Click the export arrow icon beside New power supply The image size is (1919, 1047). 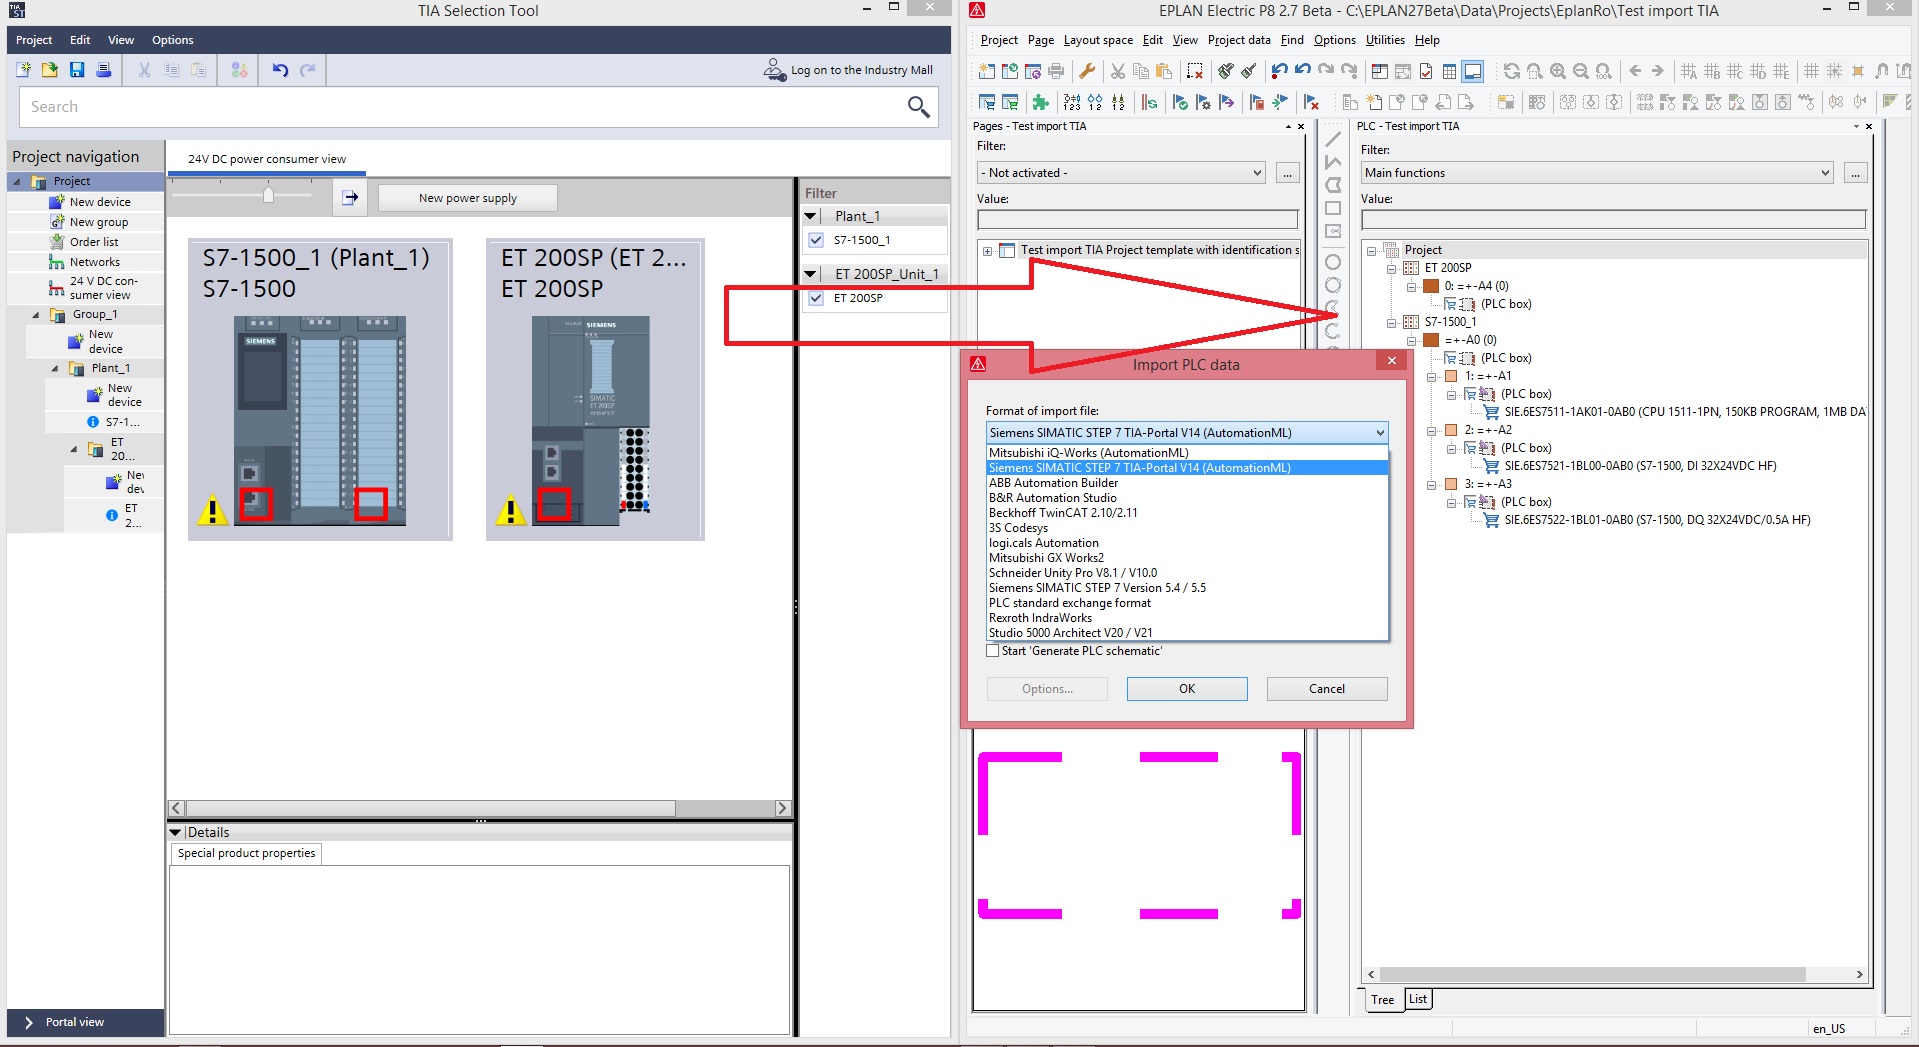pos(350,198)
